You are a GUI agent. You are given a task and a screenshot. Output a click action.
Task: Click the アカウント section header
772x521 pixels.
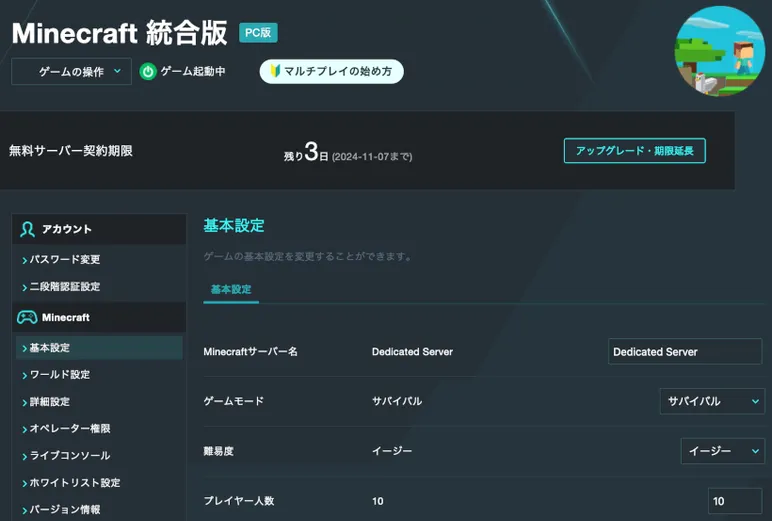99,229
